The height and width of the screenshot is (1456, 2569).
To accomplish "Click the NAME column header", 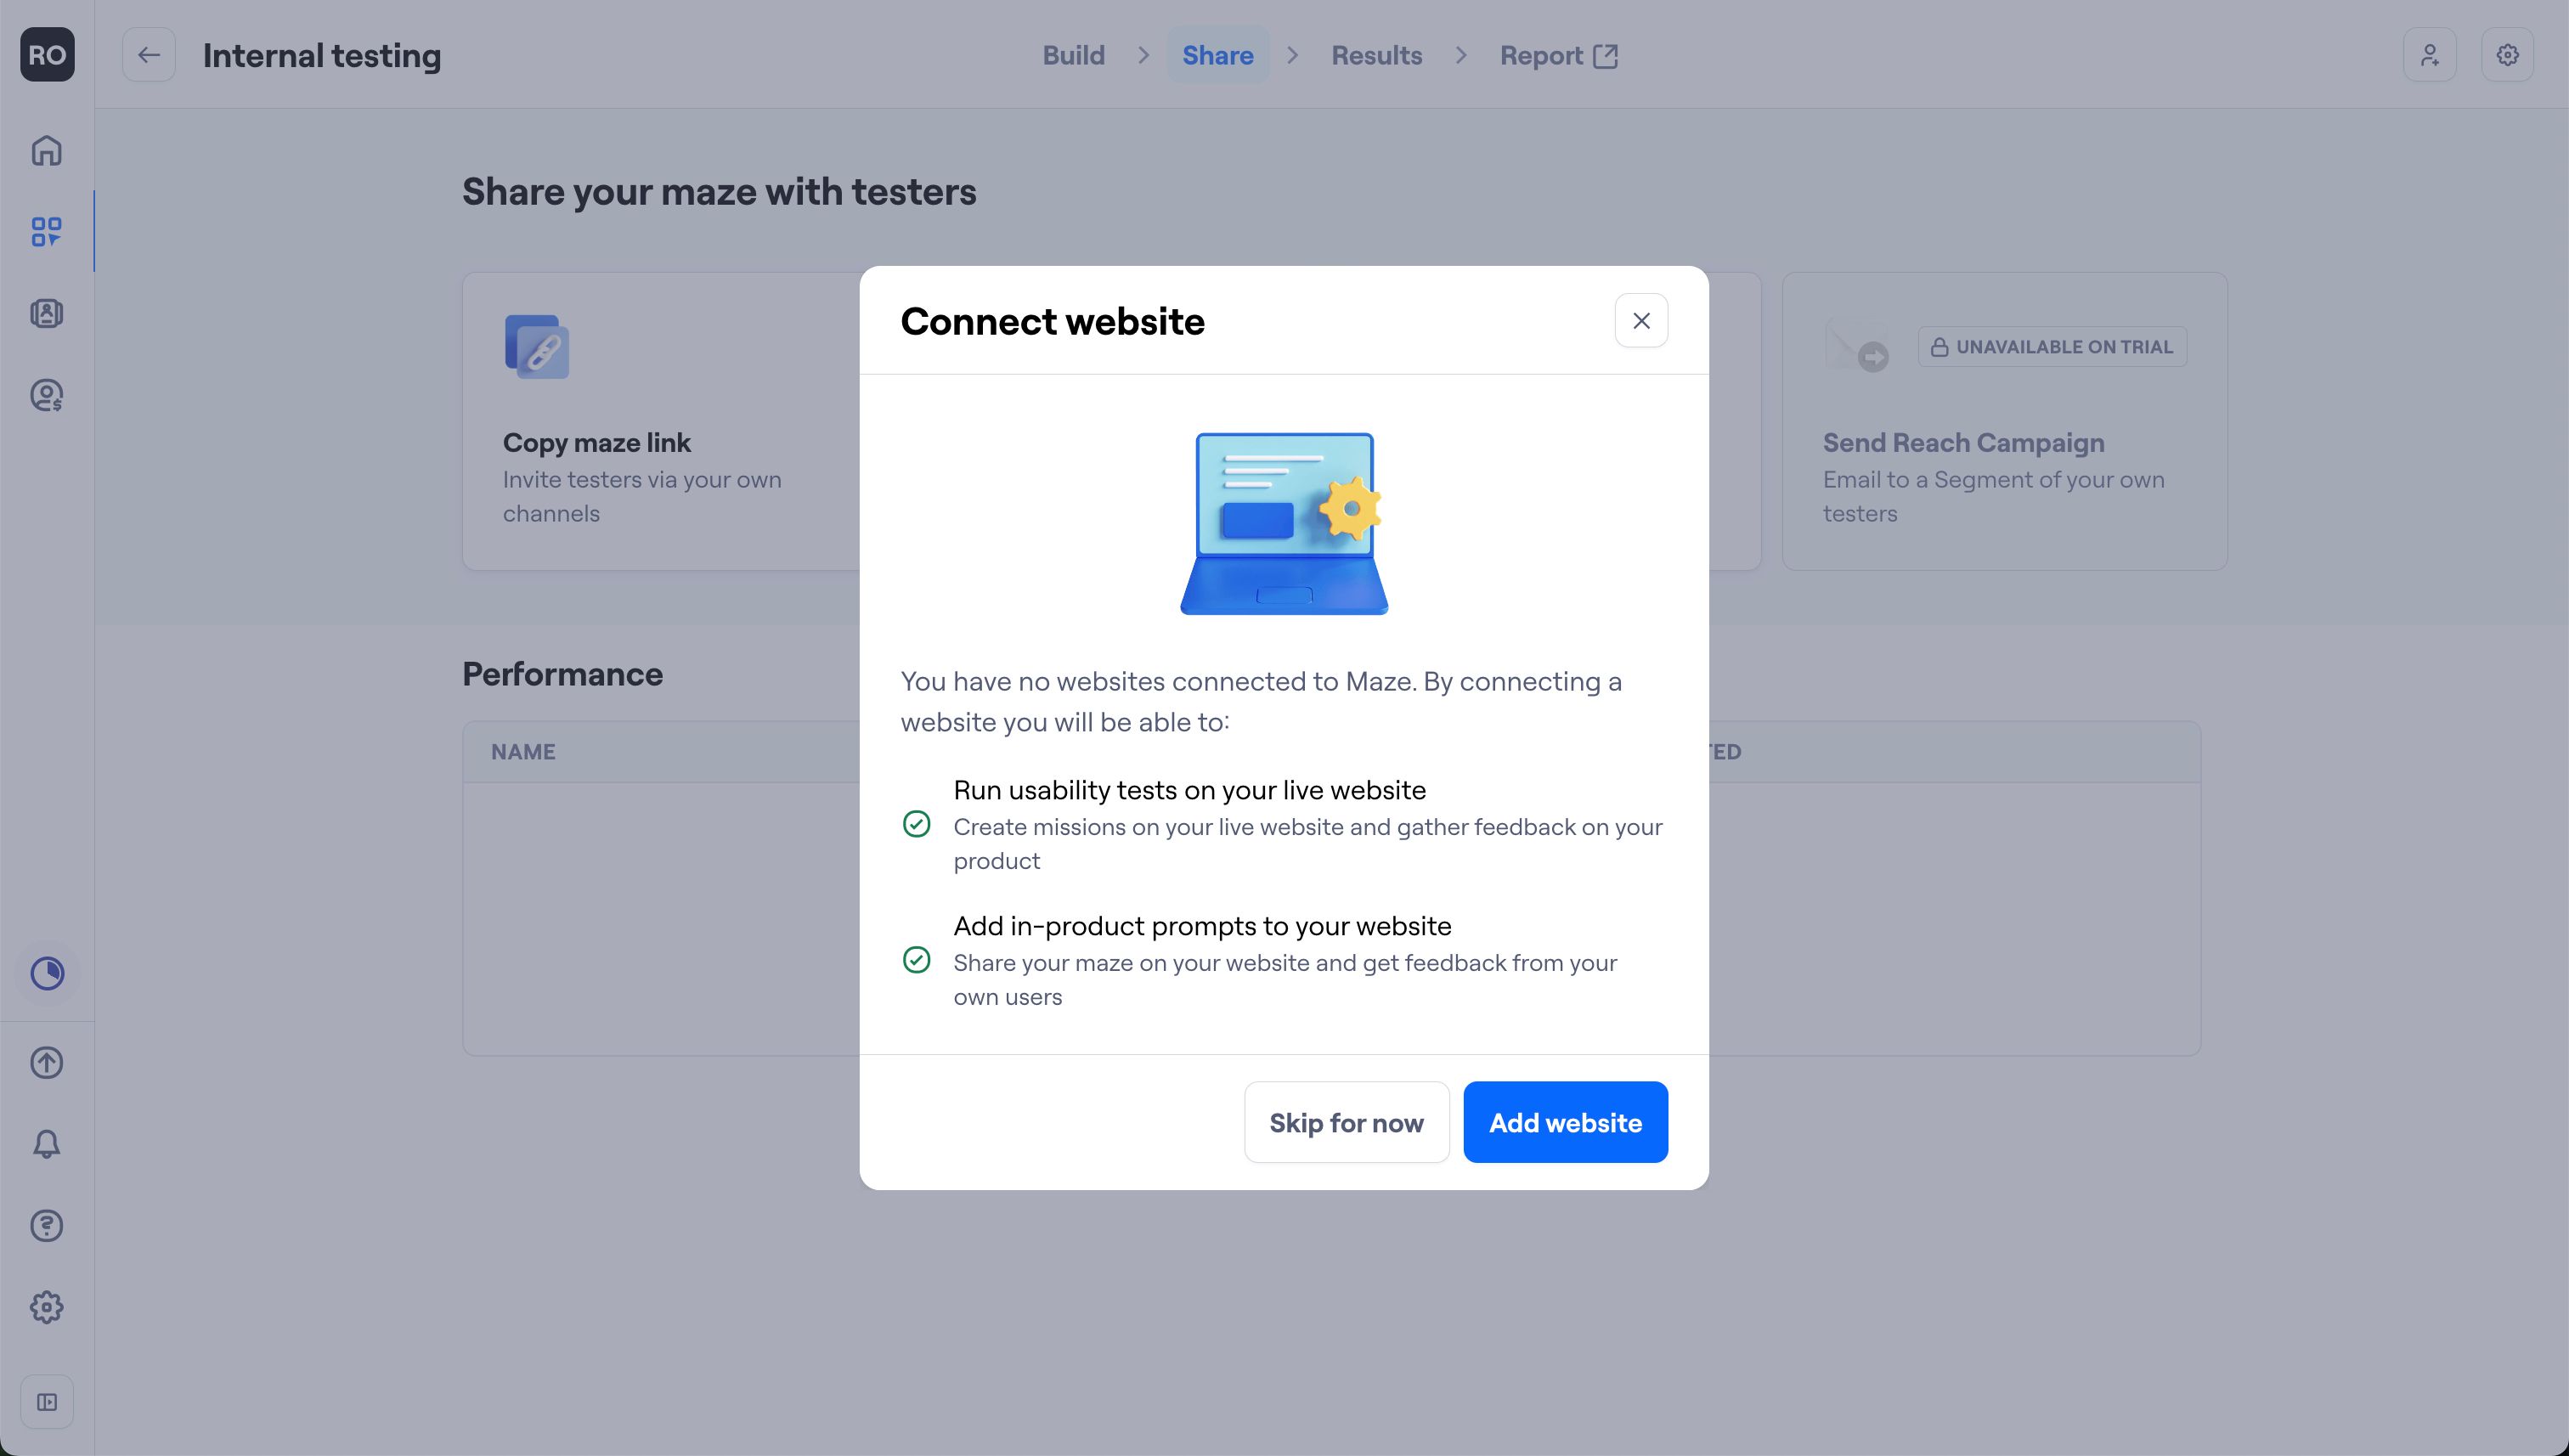I will click(523, 752).
